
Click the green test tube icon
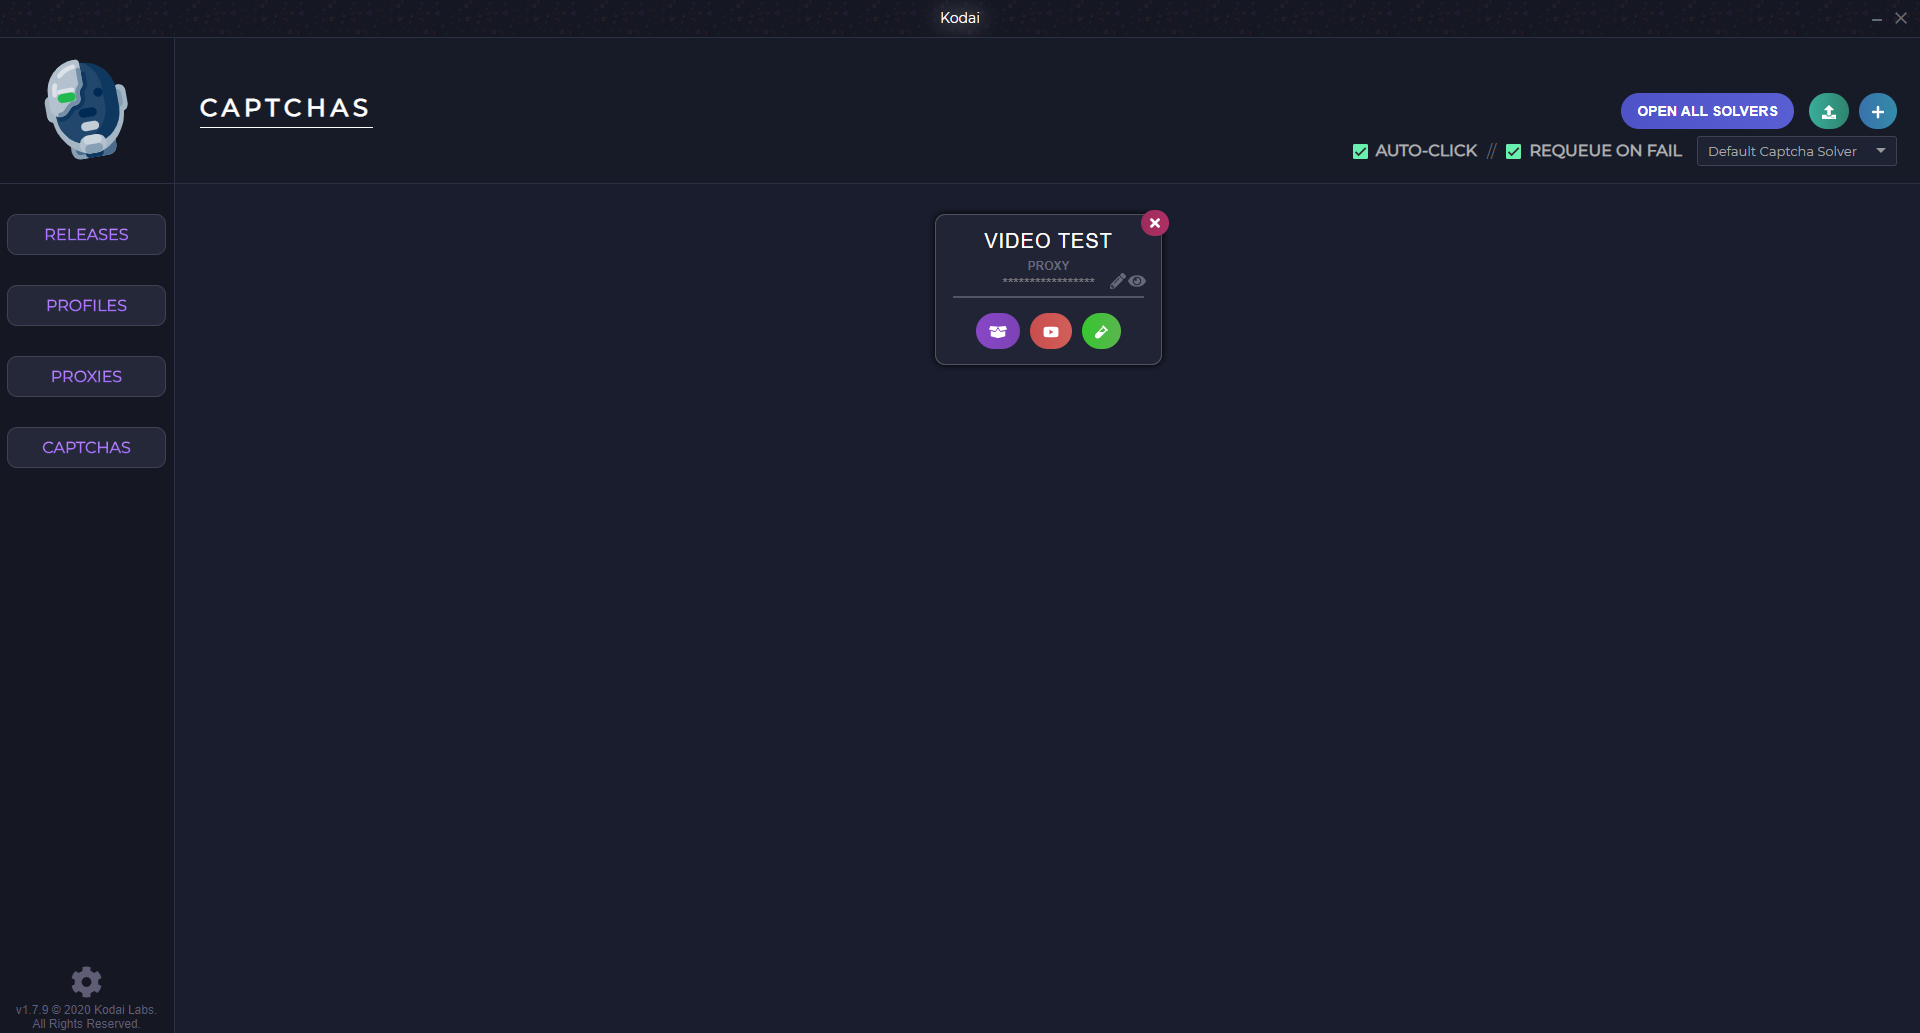(x=1101, y=331)
